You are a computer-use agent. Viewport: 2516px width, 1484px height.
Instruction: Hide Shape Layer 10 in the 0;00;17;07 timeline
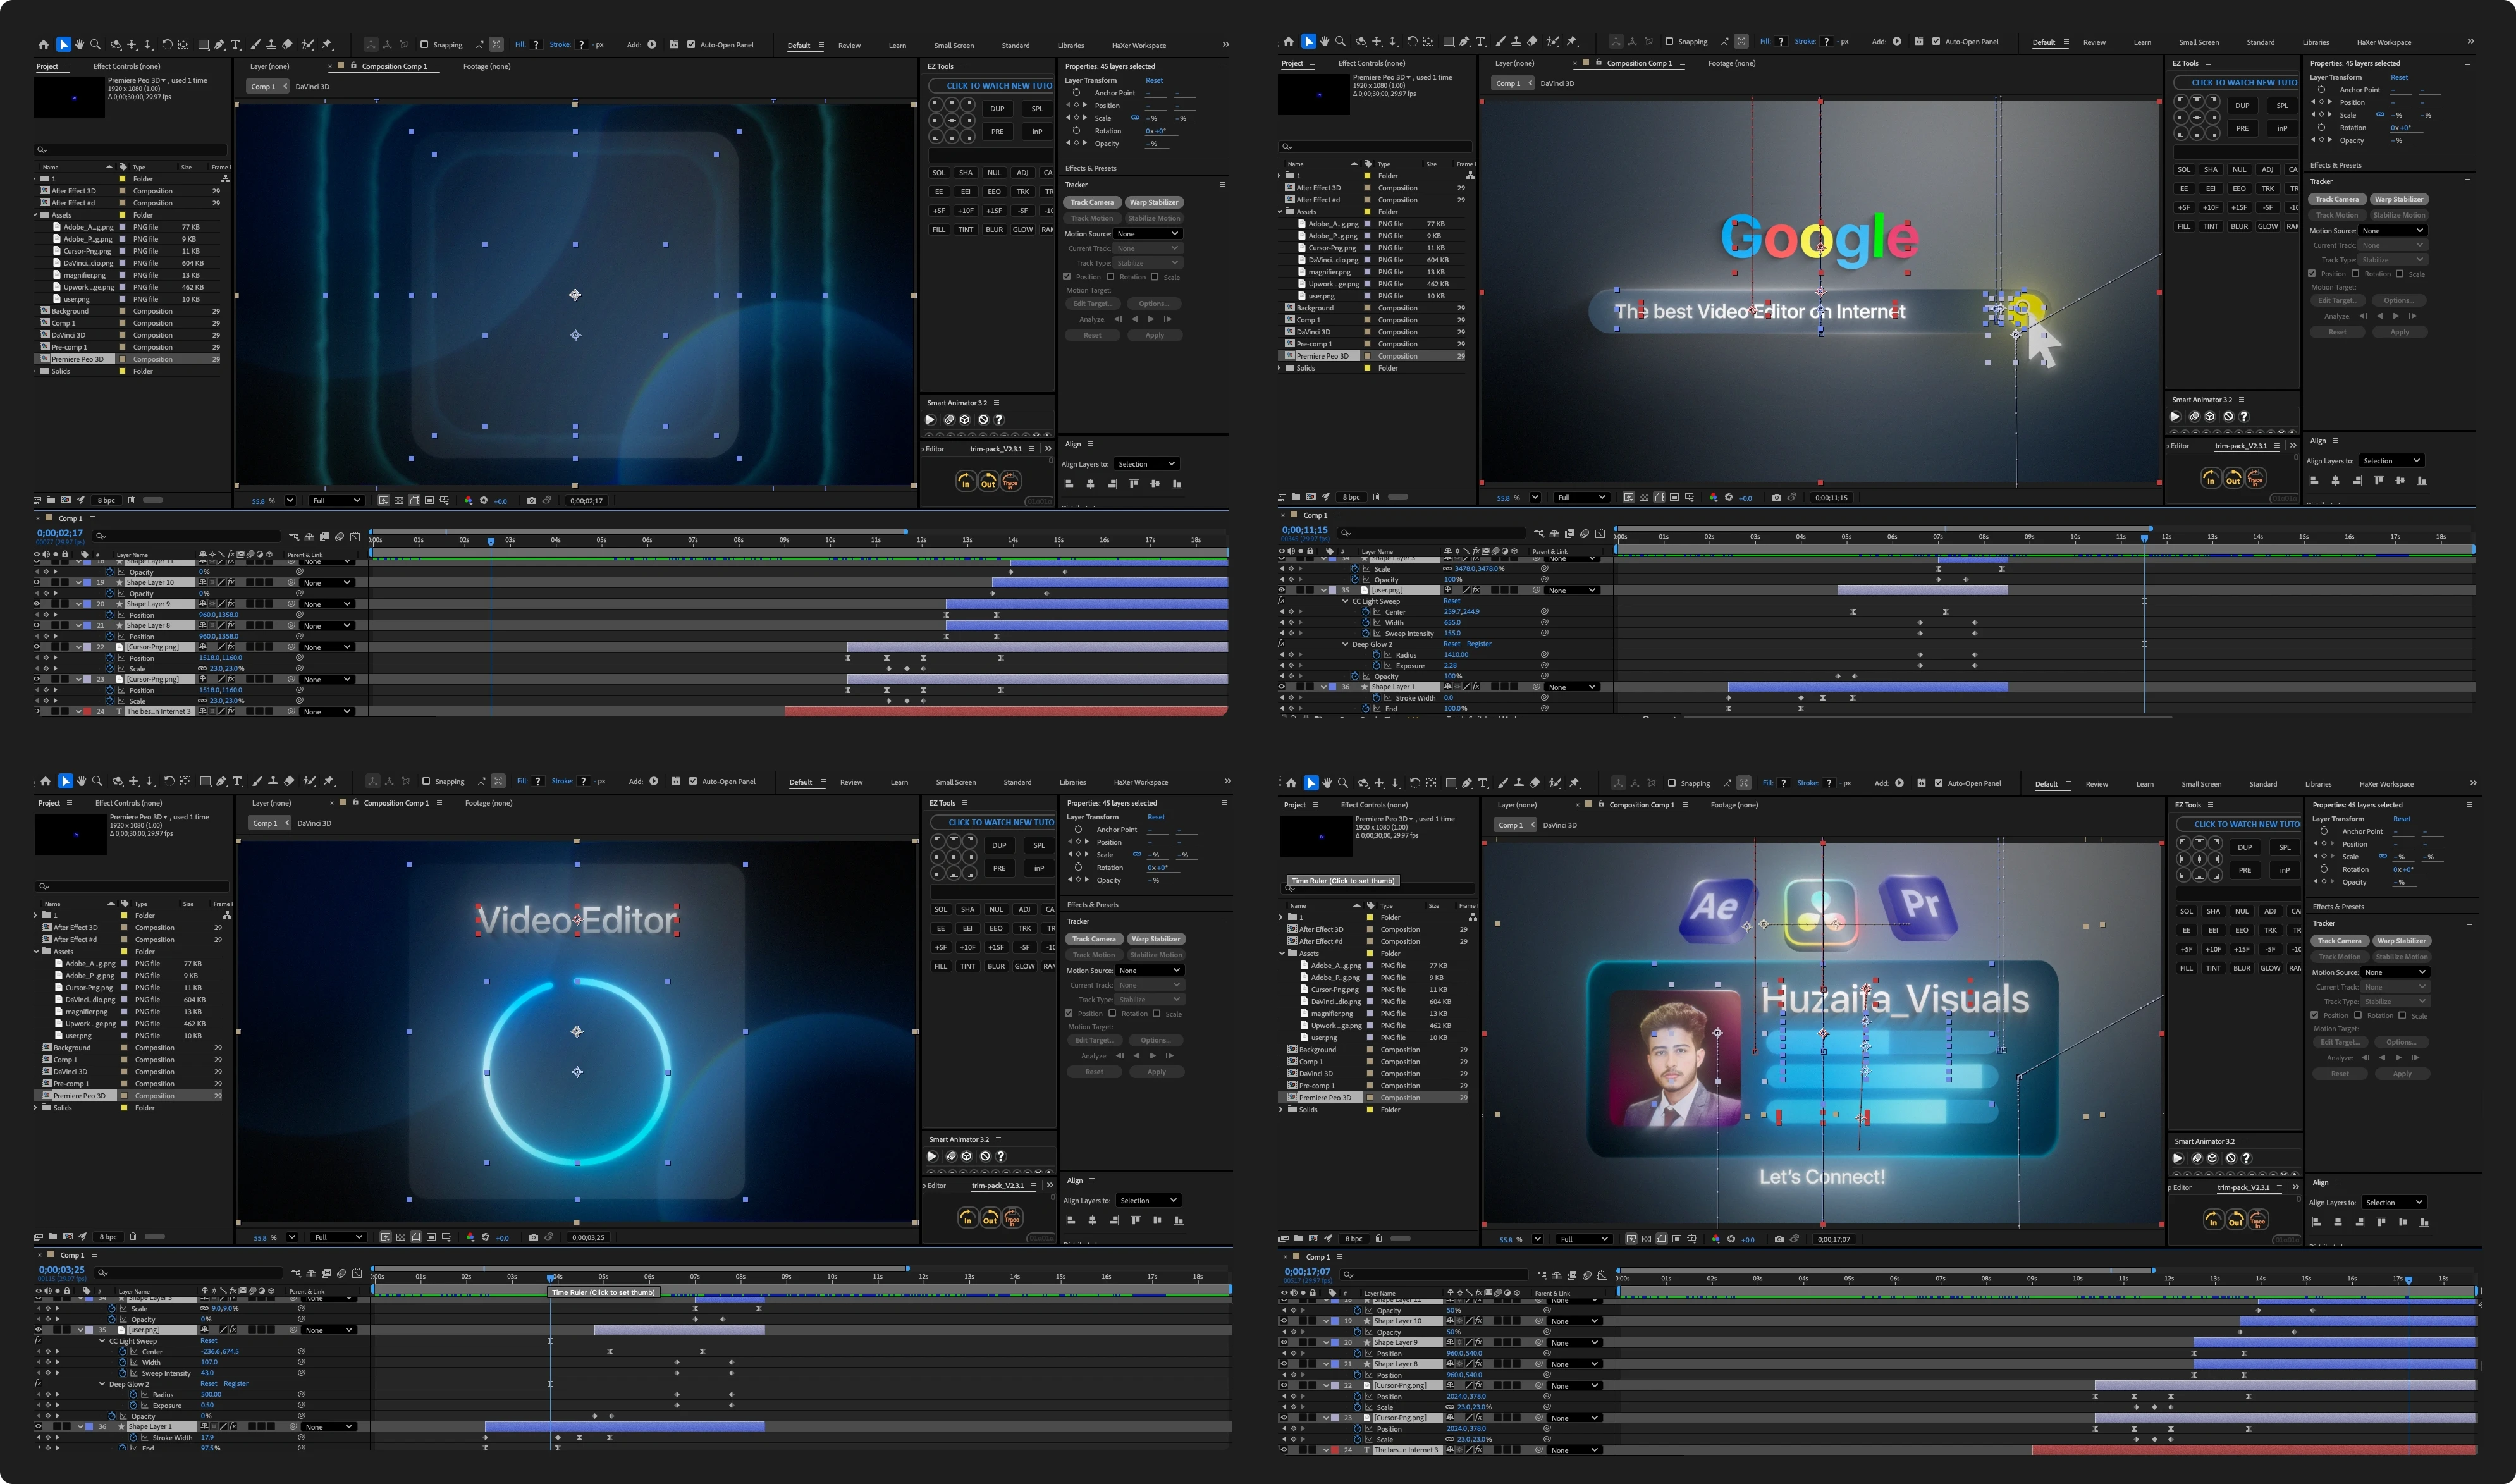[1284, 1321]
